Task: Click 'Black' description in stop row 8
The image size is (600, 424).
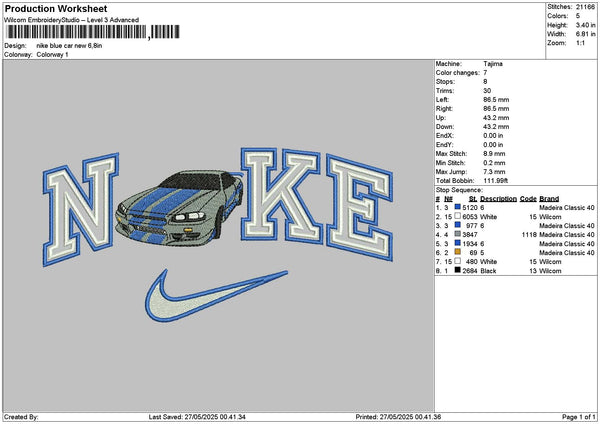Action: 488,271
